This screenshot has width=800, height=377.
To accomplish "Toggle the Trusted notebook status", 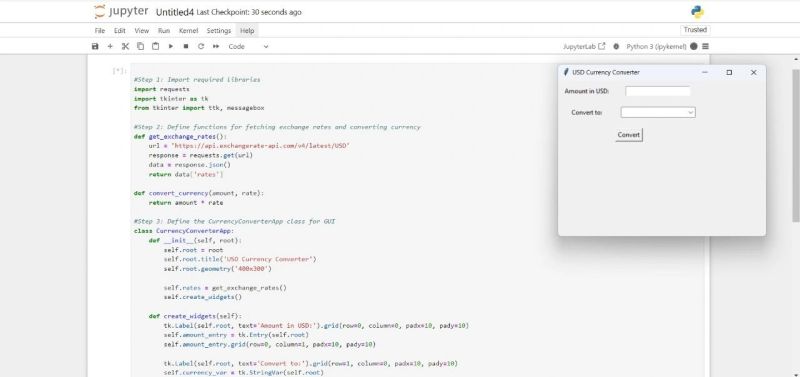I will 695,30.
